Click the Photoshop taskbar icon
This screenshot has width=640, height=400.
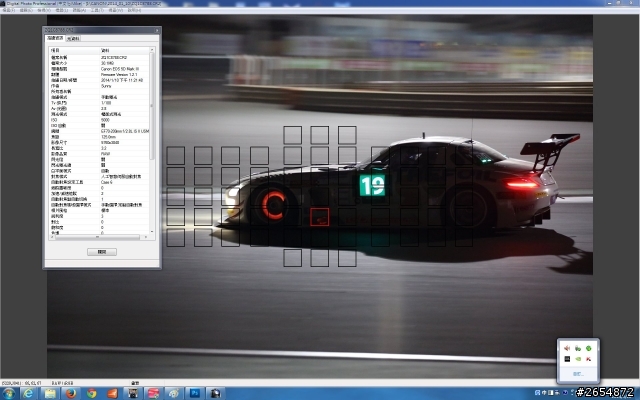click(x=195, y=392)
